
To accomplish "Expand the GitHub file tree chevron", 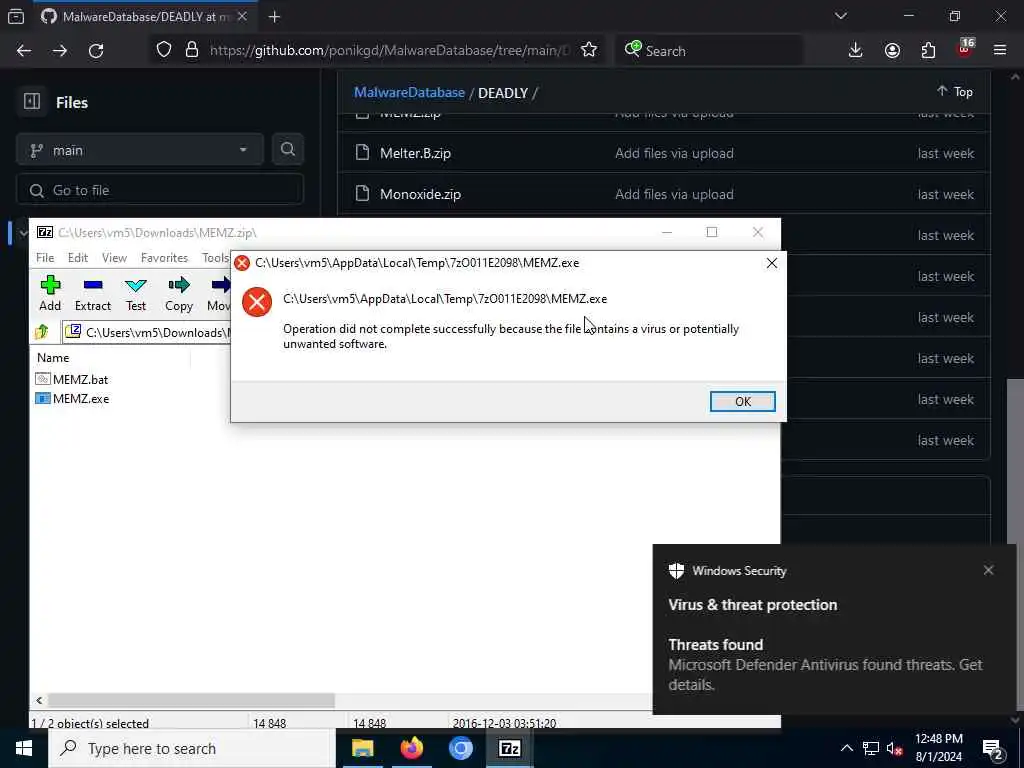I will pyautogui.click(x=24, y=232).
